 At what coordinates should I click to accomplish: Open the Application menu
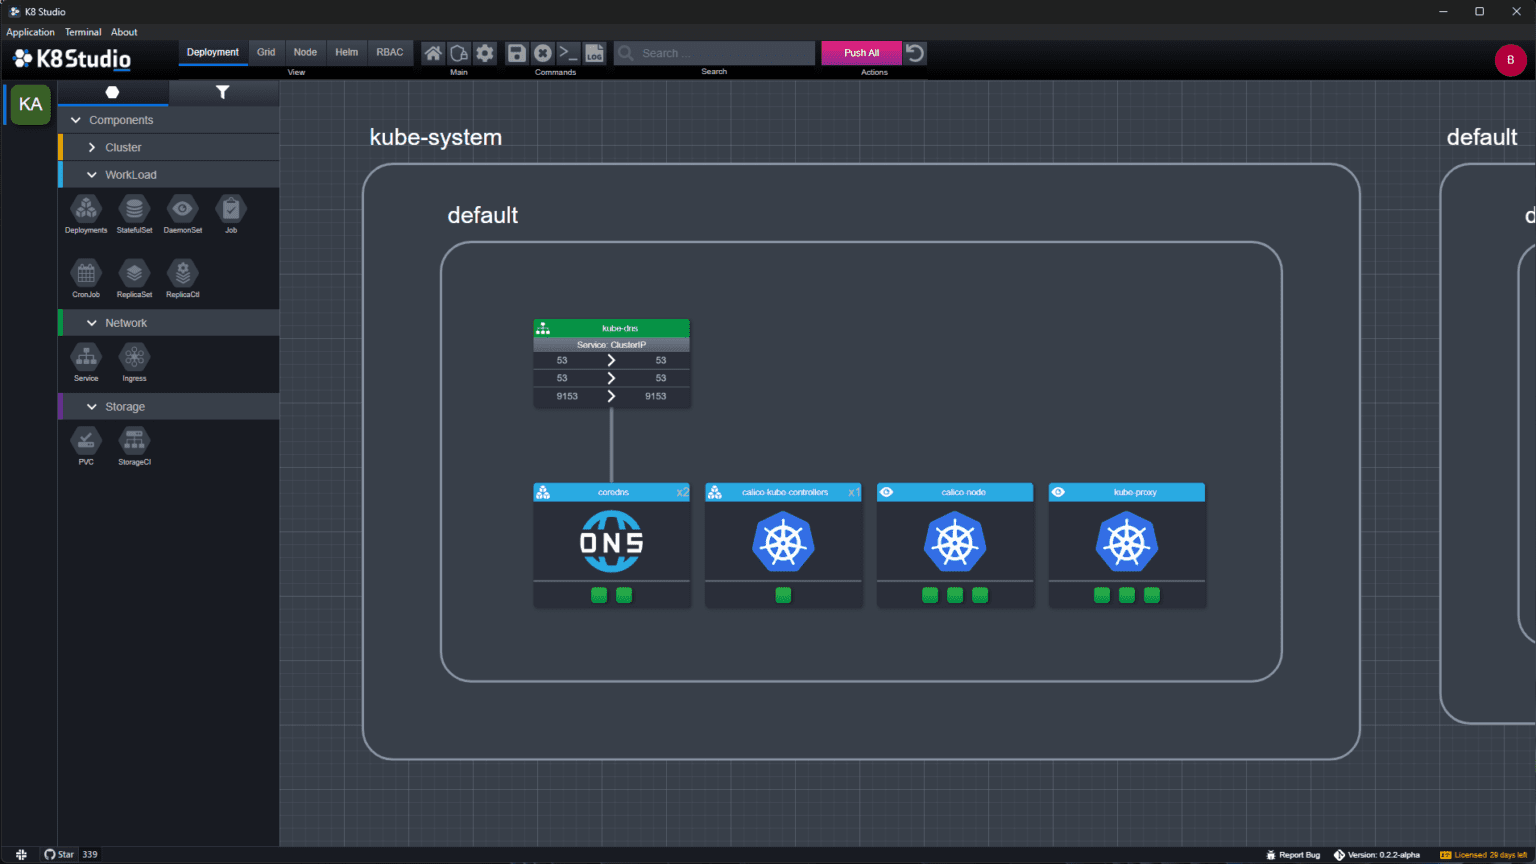30,32
